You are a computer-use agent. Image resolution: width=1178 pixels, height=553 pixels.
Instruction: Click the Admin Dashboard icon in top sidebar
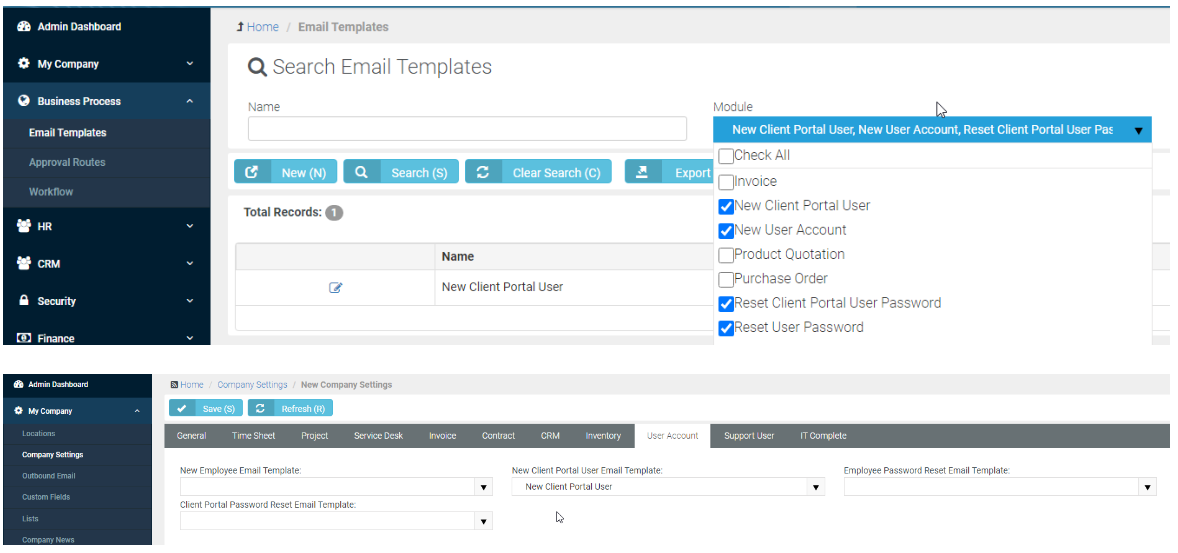point(24,27)
